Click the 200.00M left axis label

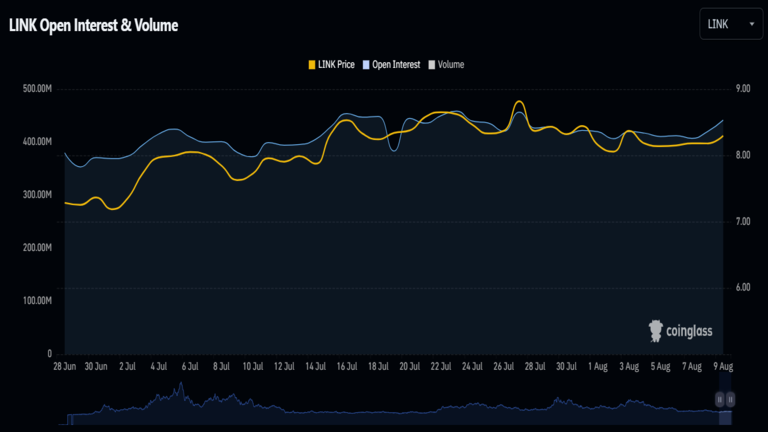[37, 247]
